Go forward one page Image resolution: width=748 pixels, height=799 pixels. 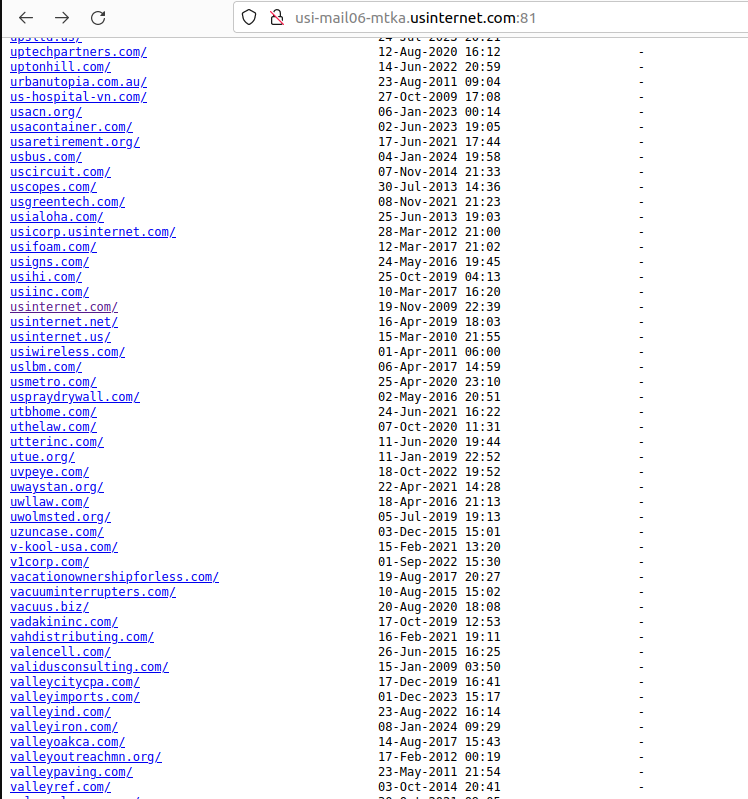(x=62, y=18)
